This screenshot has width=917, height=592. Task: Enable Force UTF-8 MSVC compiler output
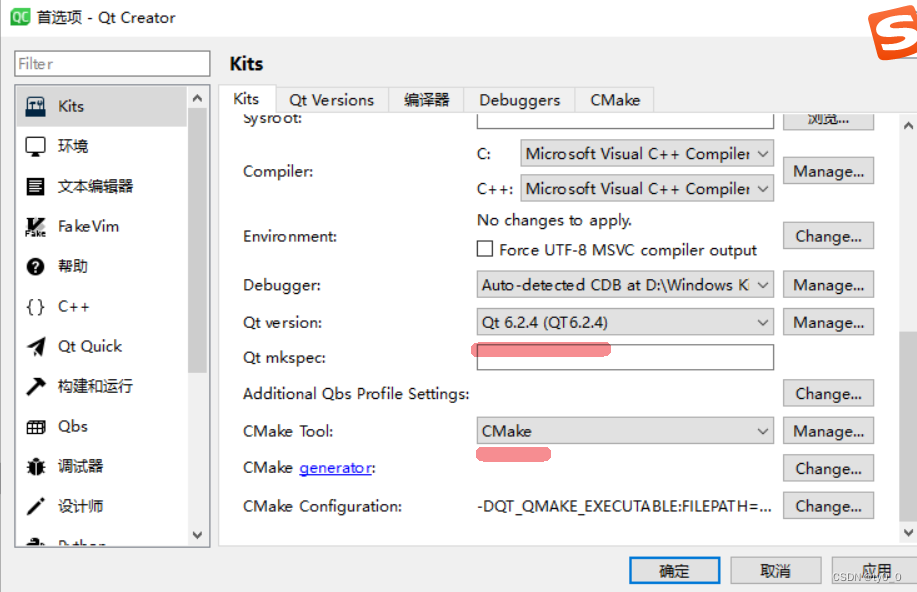click(485, 249)
